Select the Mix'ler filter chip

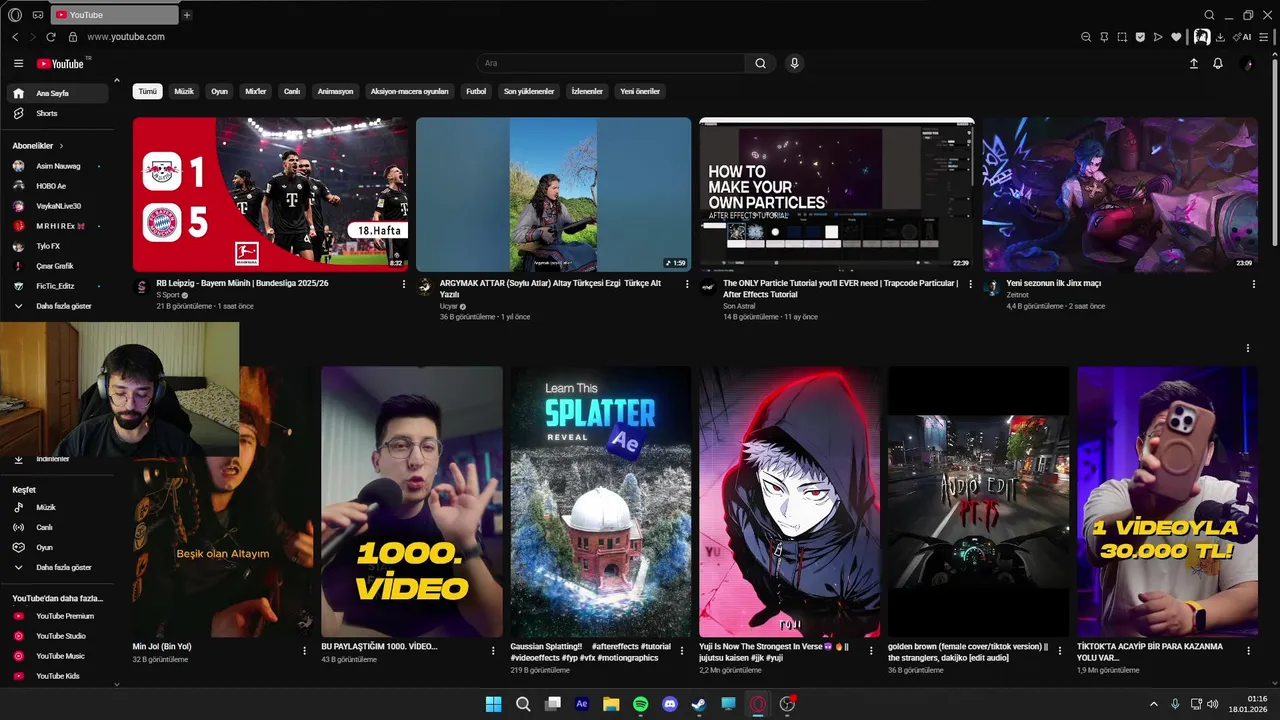256,91
